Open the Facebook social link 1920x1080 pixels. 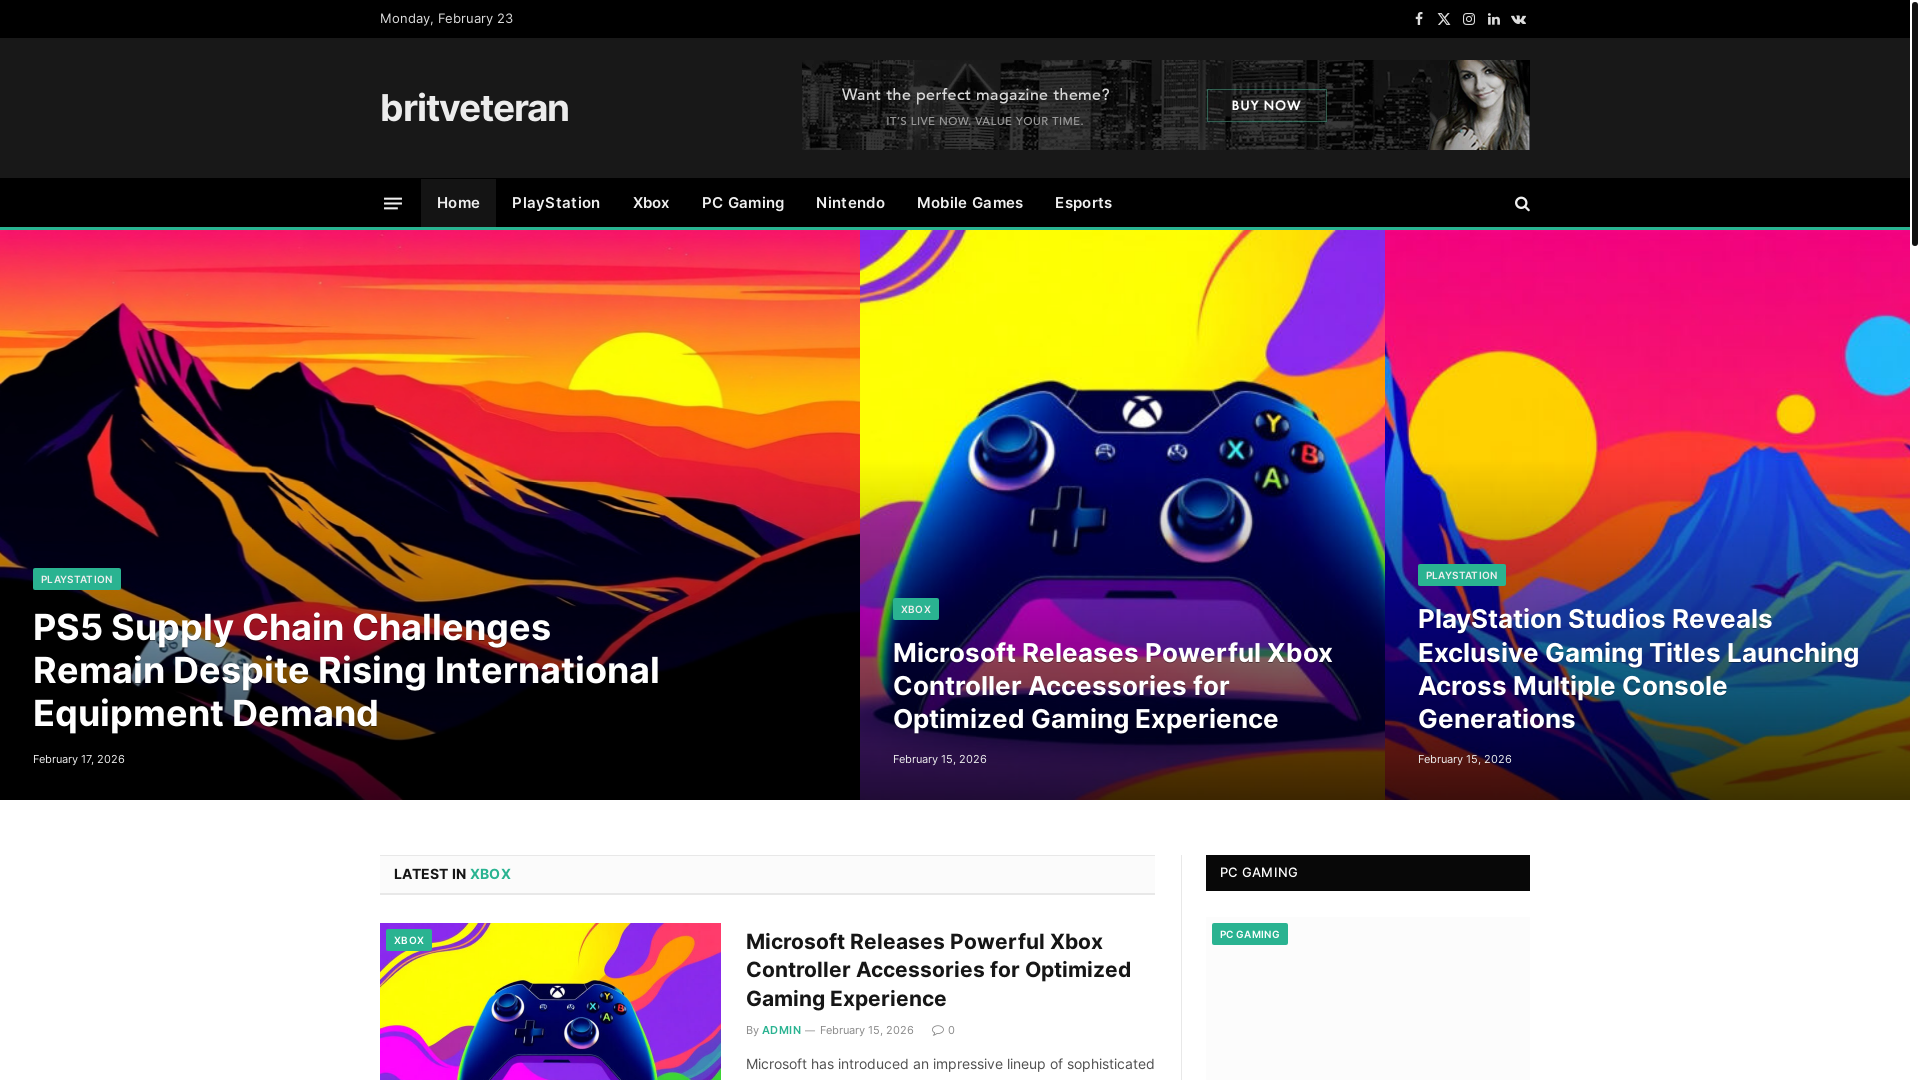point(1418,19)
